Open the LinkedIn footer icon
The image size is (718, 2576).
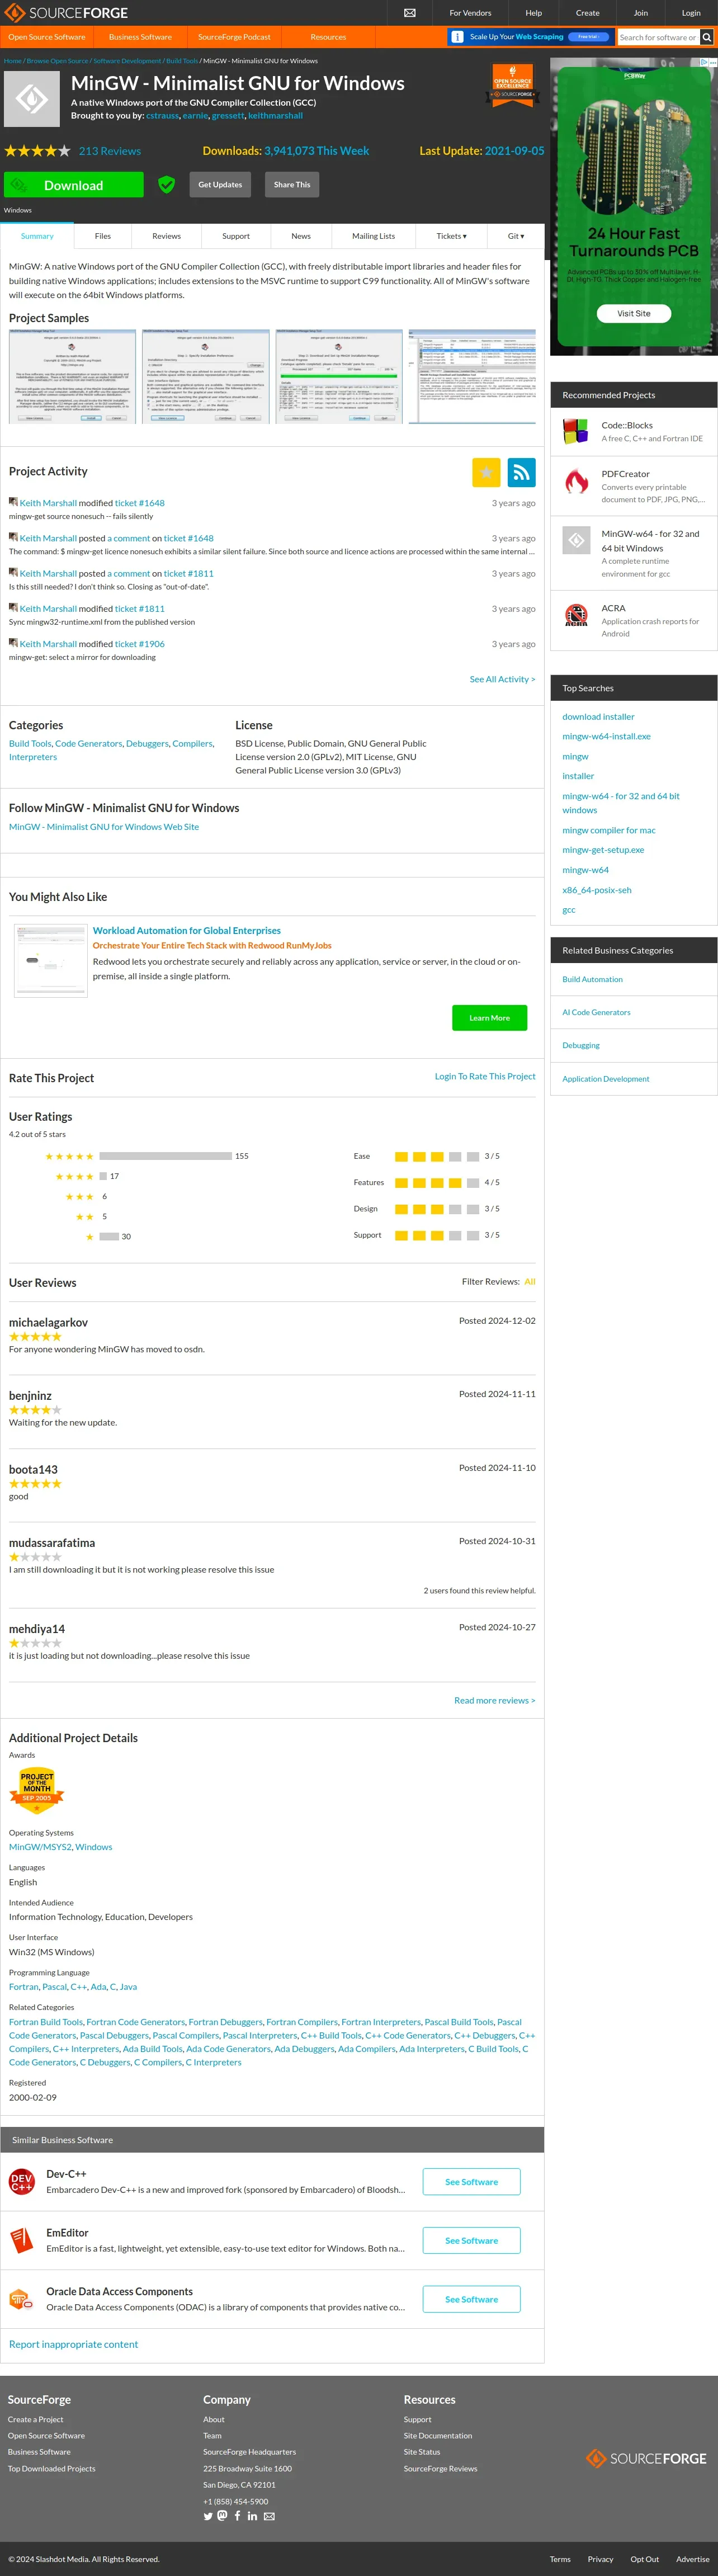pos(252,2516)
